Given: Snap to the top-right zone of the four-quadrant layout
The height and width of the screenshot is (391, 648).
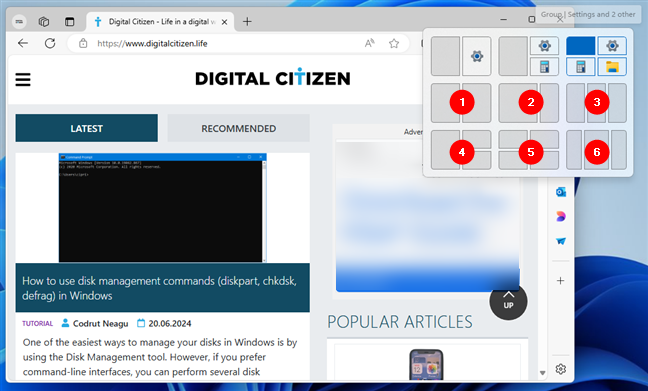Looking at the screenshot, I should (x=544, y=140).
